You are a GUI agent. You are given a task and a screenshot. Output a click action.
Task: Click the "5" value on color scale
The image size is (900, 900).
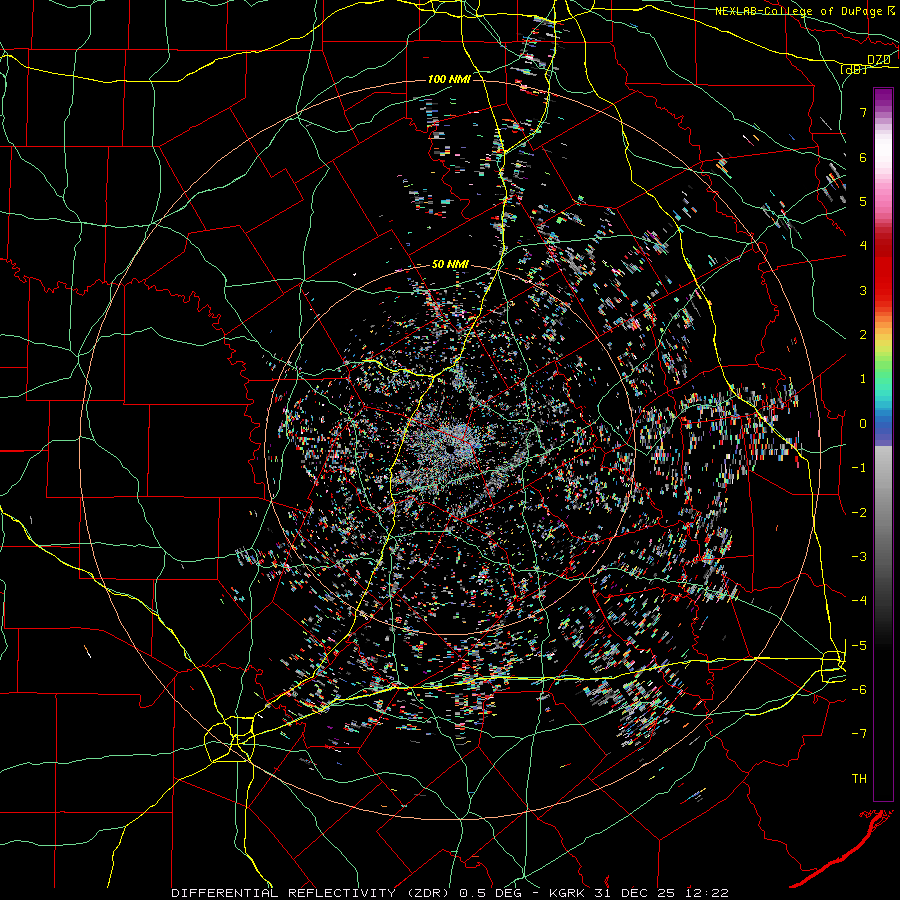click(x=863, y=201)
